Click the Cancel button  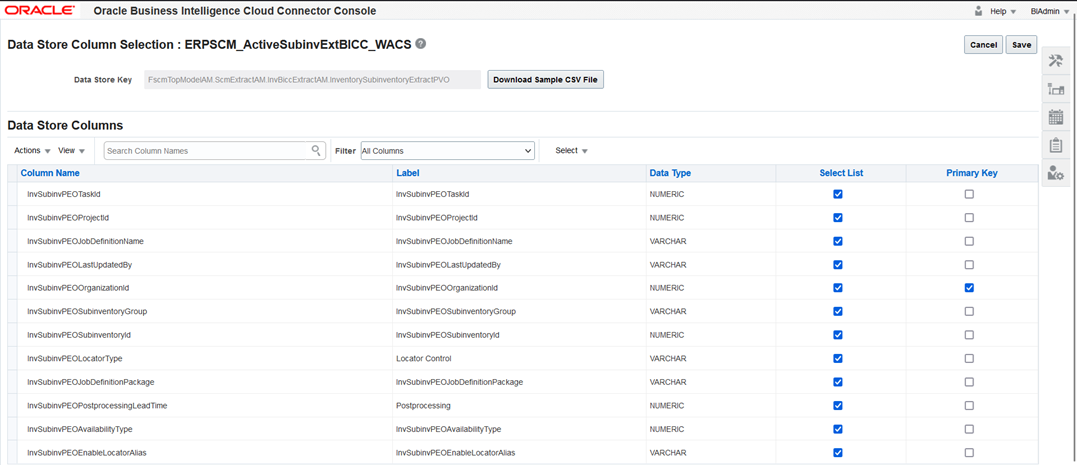coord(983,45)
